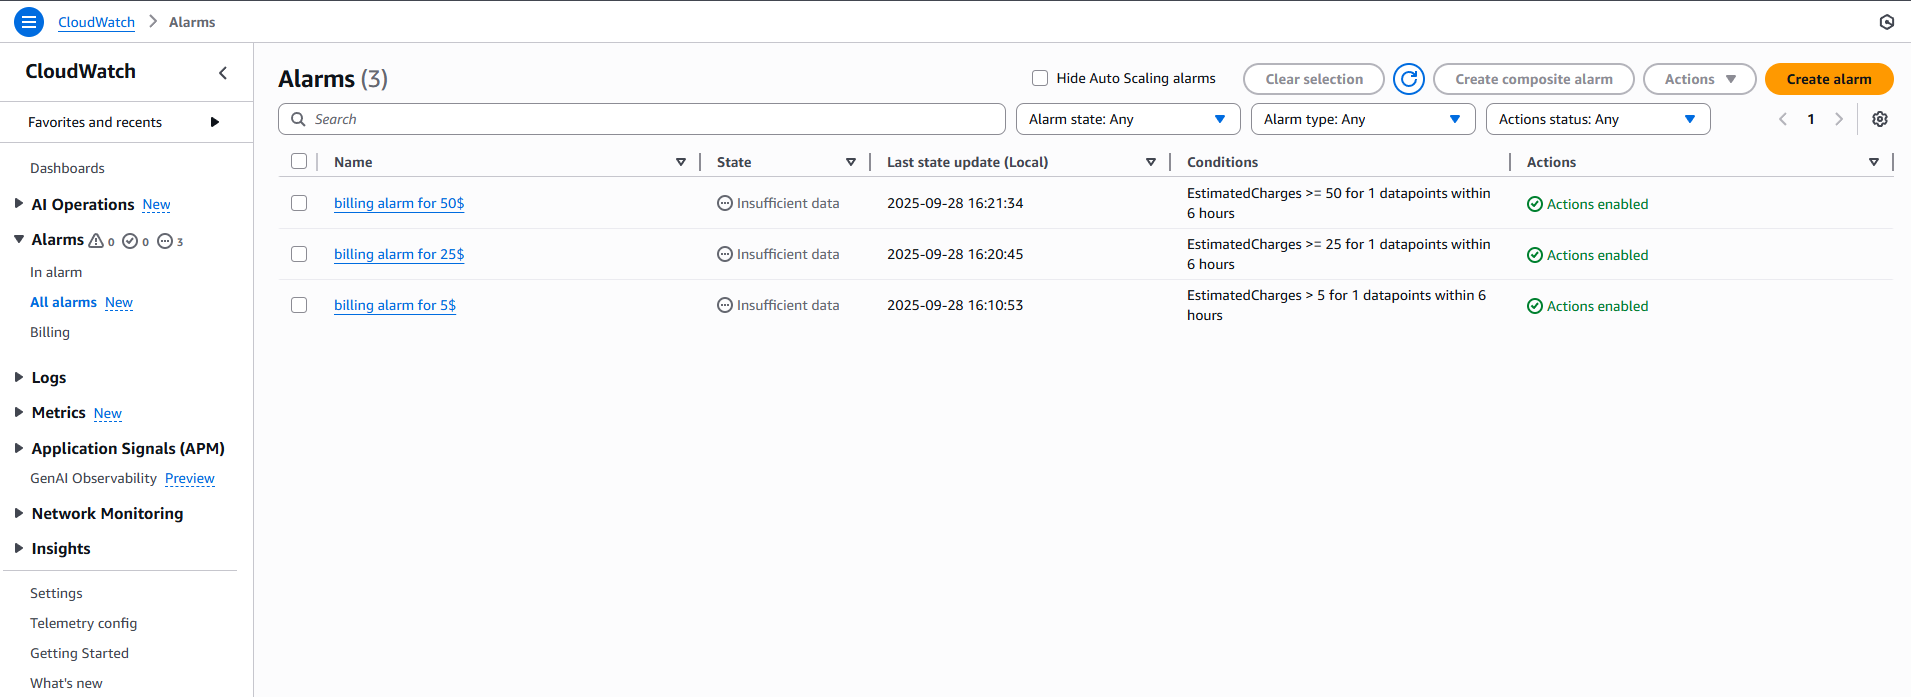Collapse the CloudWatch side panel

coord(223,72)
